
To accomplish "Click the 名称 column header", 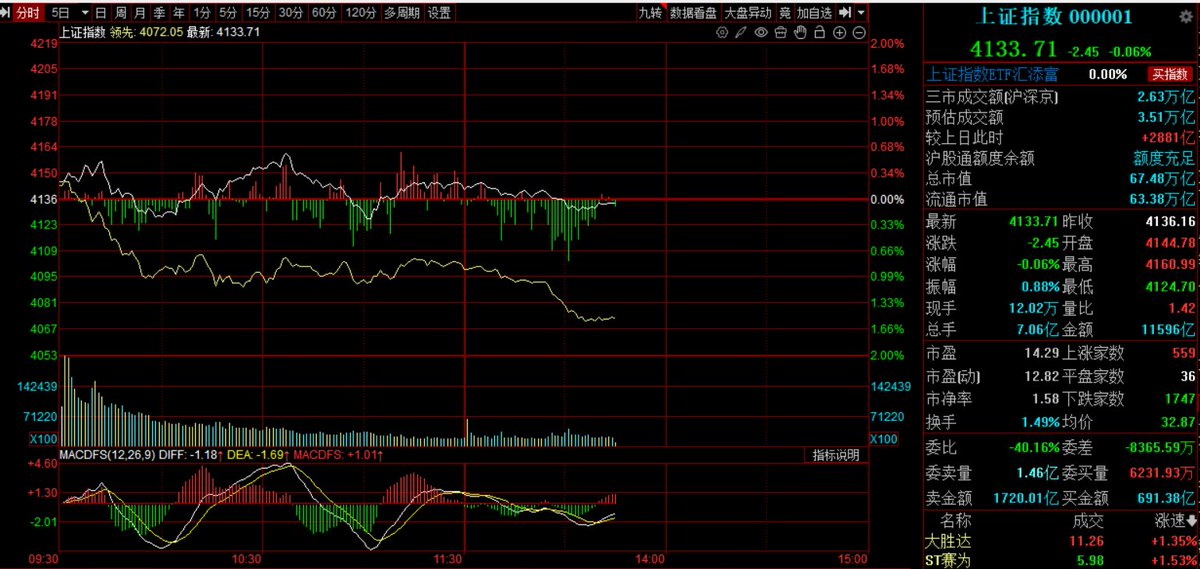I will tap(956, 521).
